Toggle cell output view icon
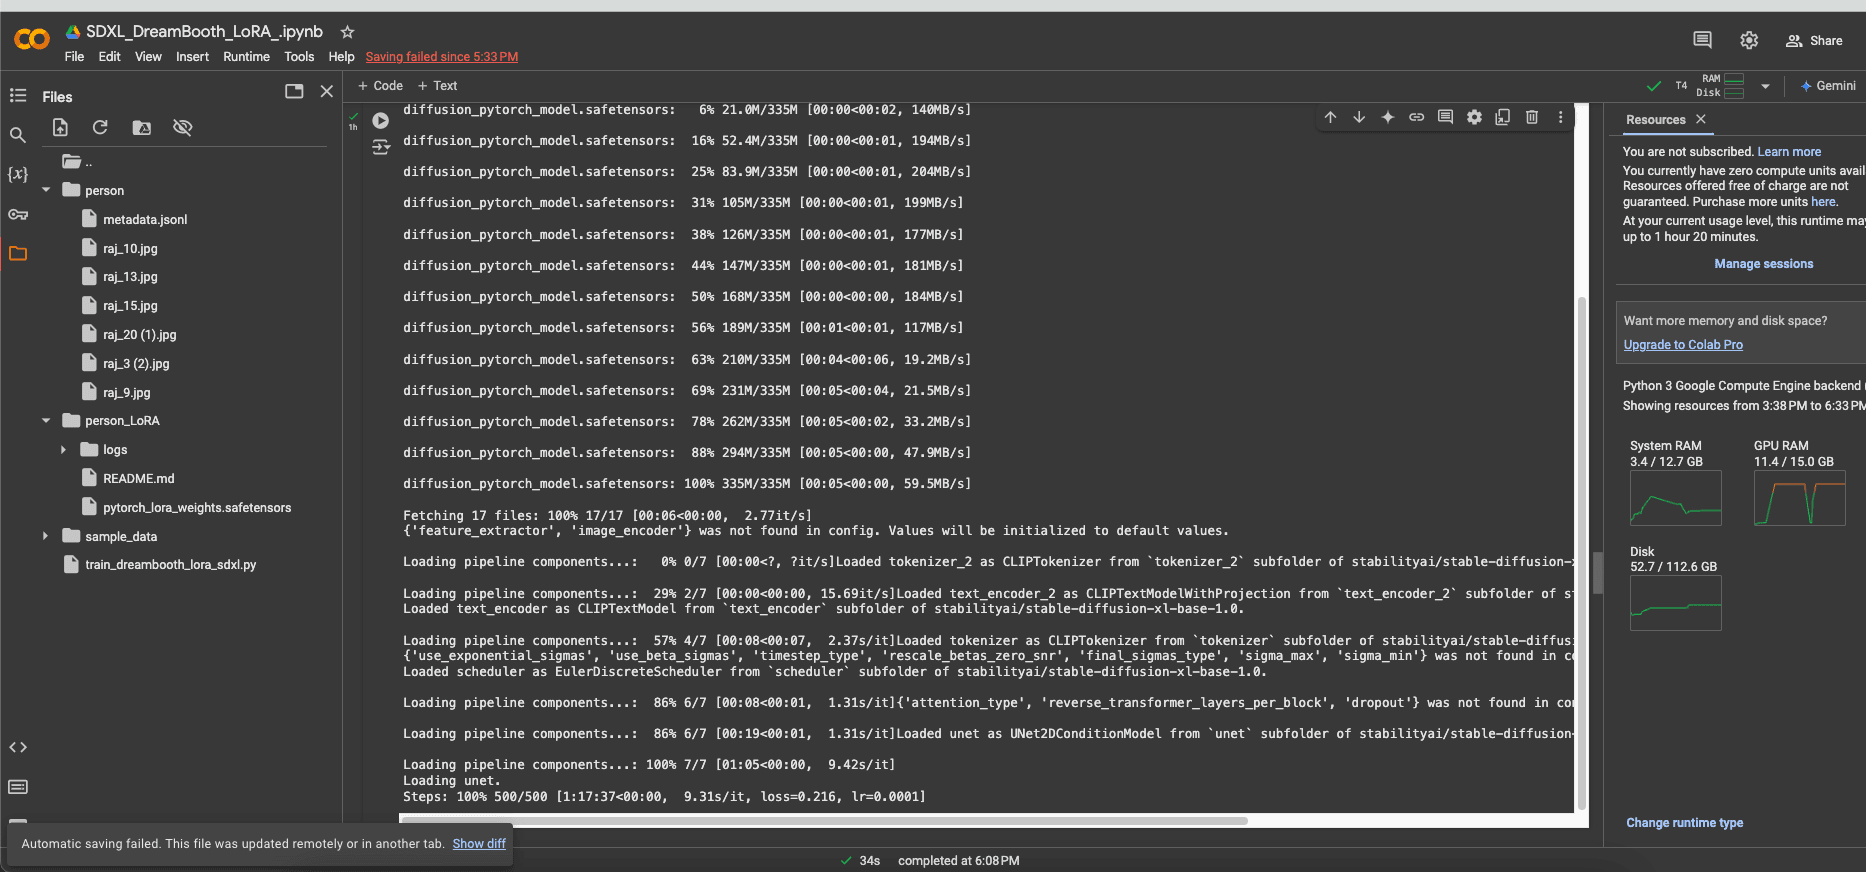The width and height of the screenshot is (1866, 872). coord(380,148)
